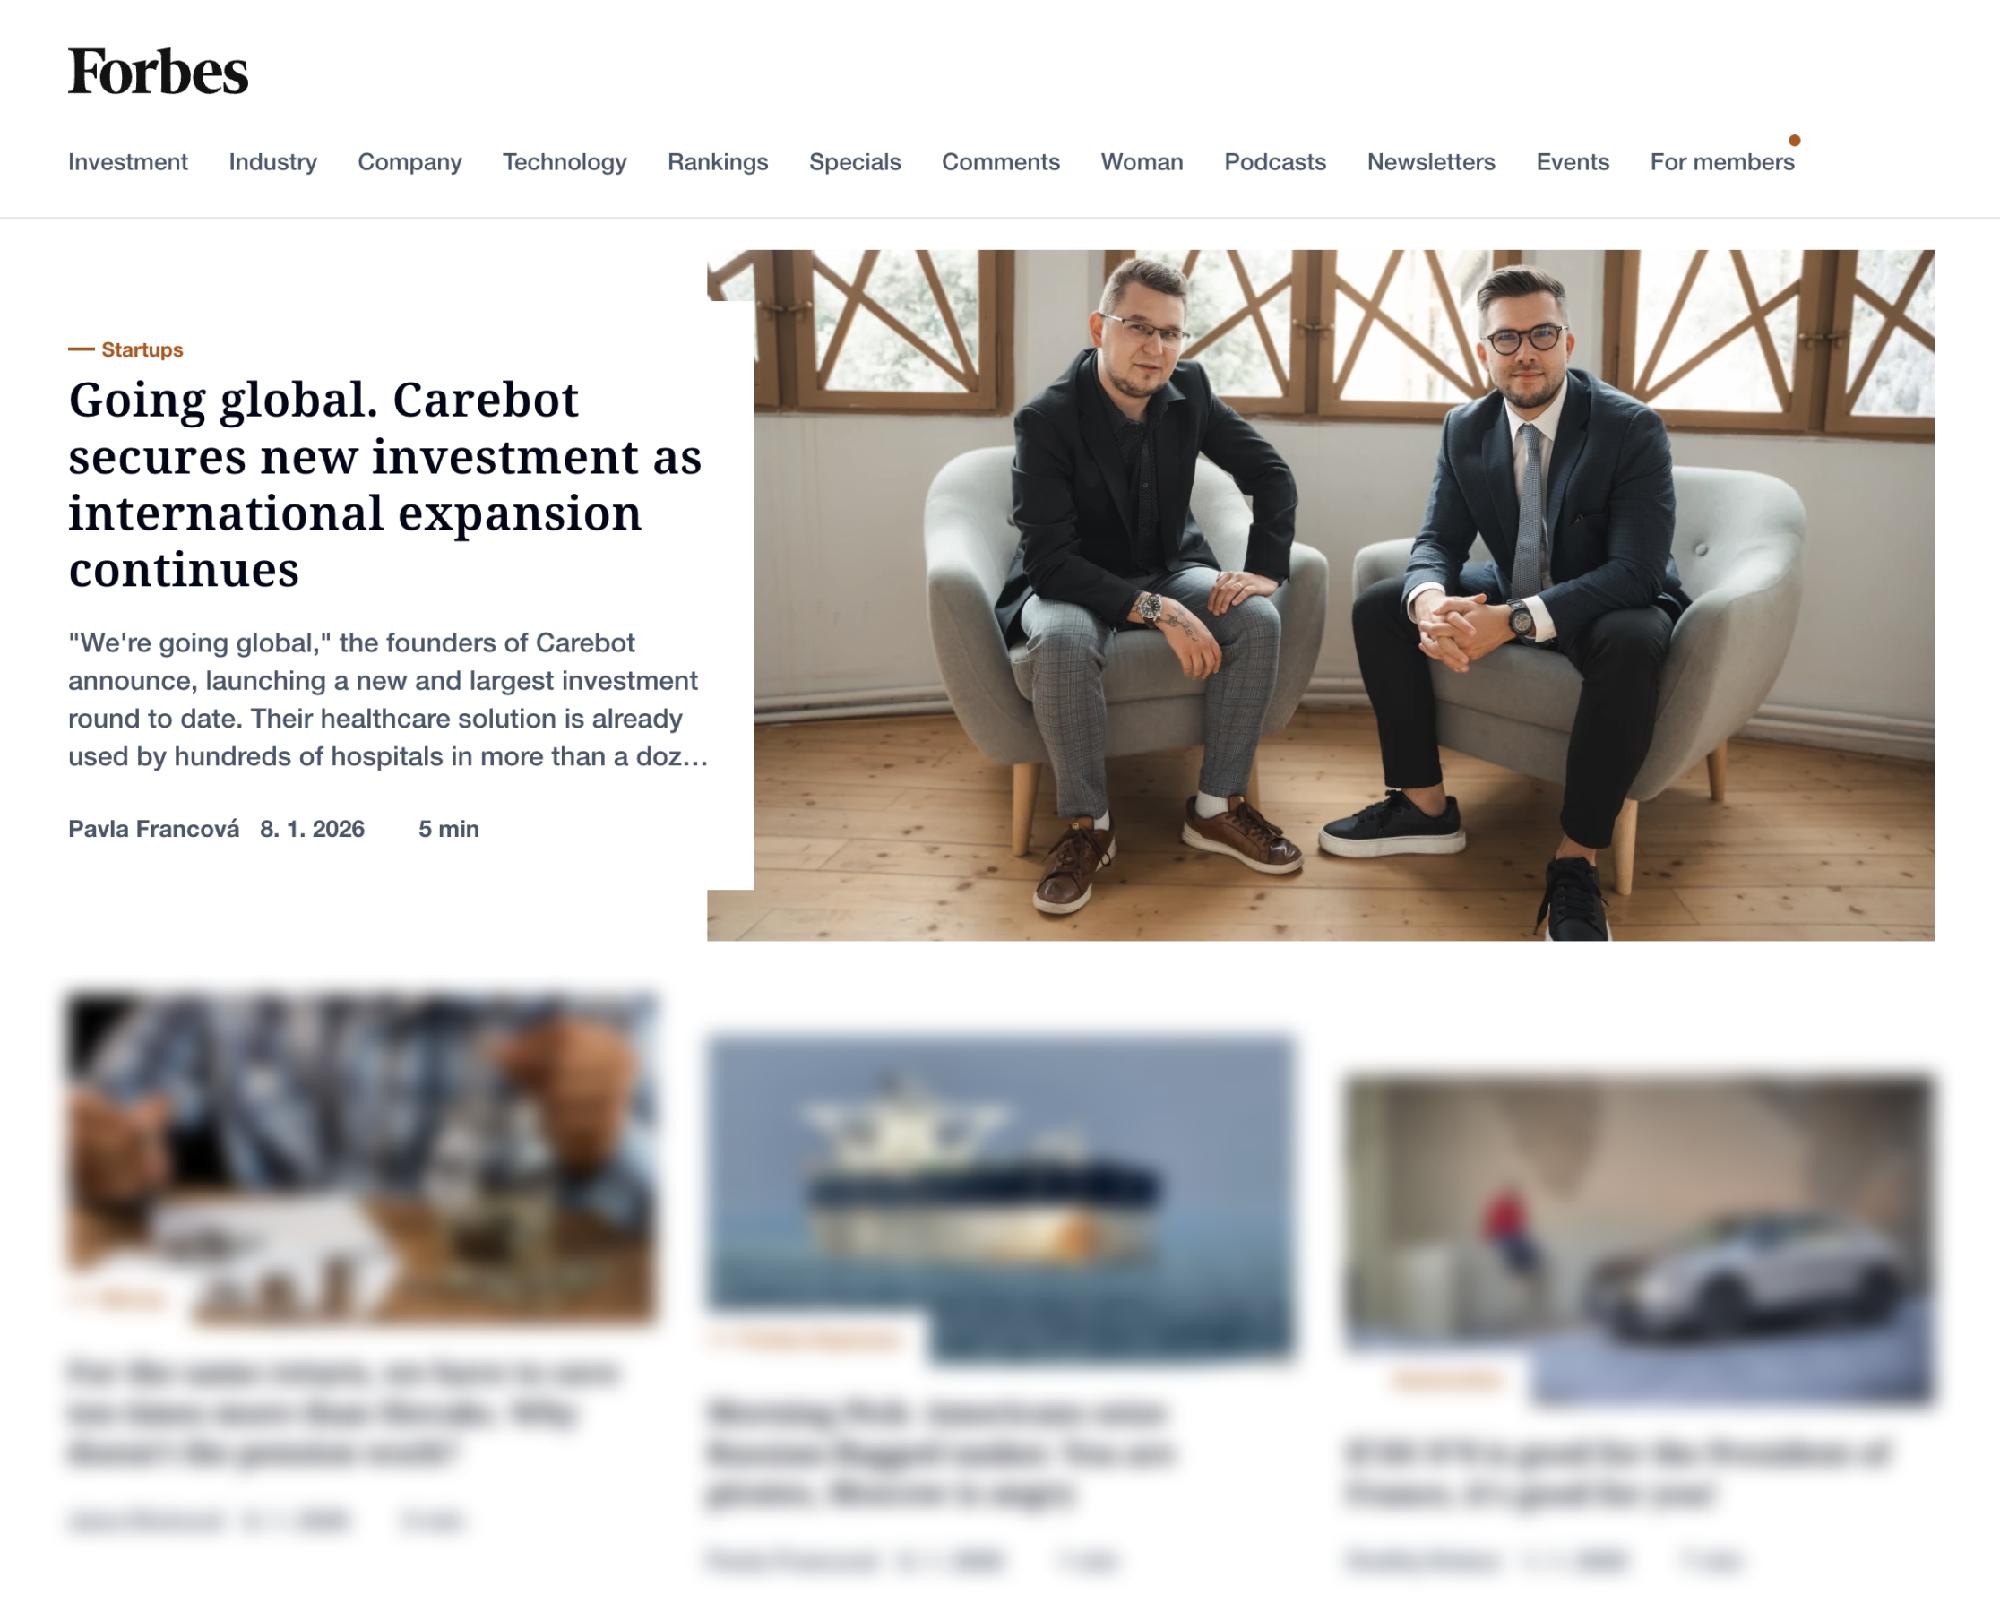Open the Newsletters page
Image resolution: width=2000 pixels, height=1620 pixels.
click(1431, 162)
